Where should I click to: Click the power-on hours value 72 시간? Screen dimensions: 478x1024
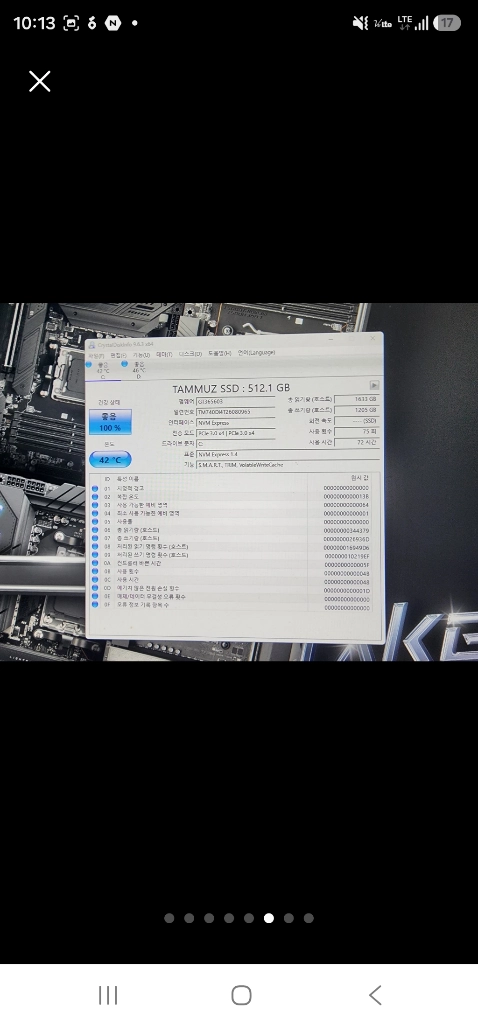tap(357, 442)
